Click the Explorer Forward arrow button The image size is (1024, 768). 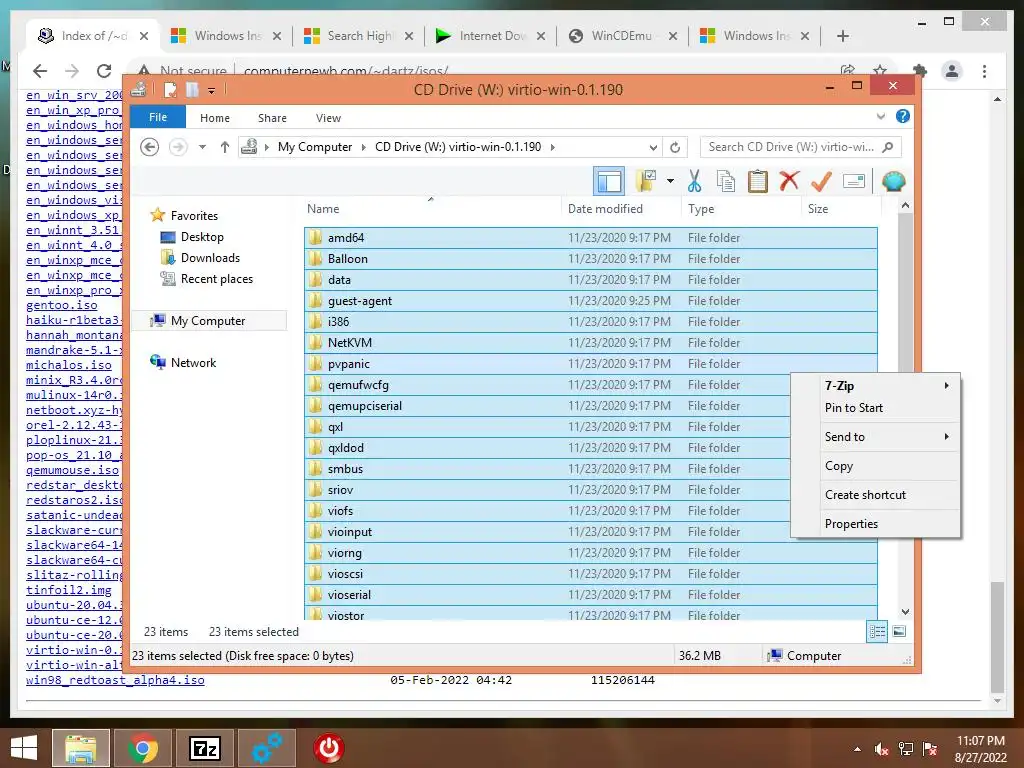[x=178, y=147]
